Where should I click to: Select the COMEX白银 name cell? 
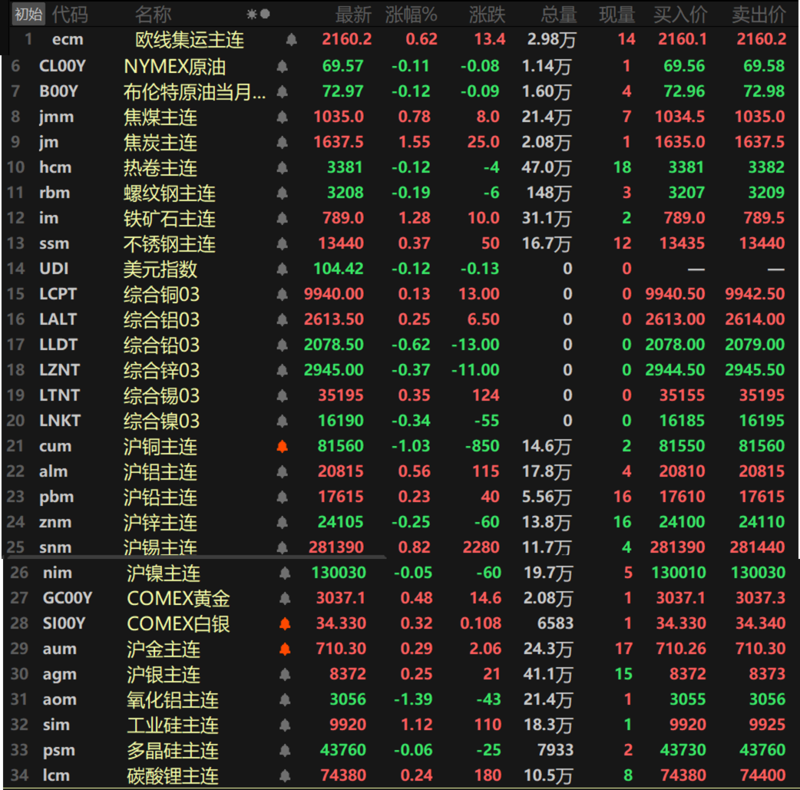click(x=179, y=624)
